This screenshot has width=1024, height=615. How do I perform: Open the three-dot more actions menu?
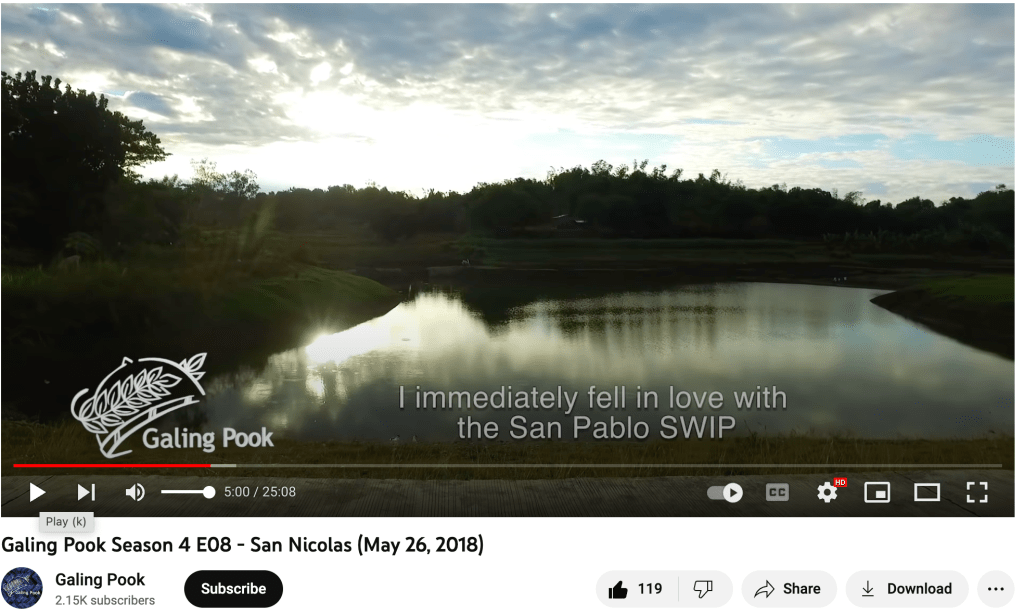tap(996, 589)
